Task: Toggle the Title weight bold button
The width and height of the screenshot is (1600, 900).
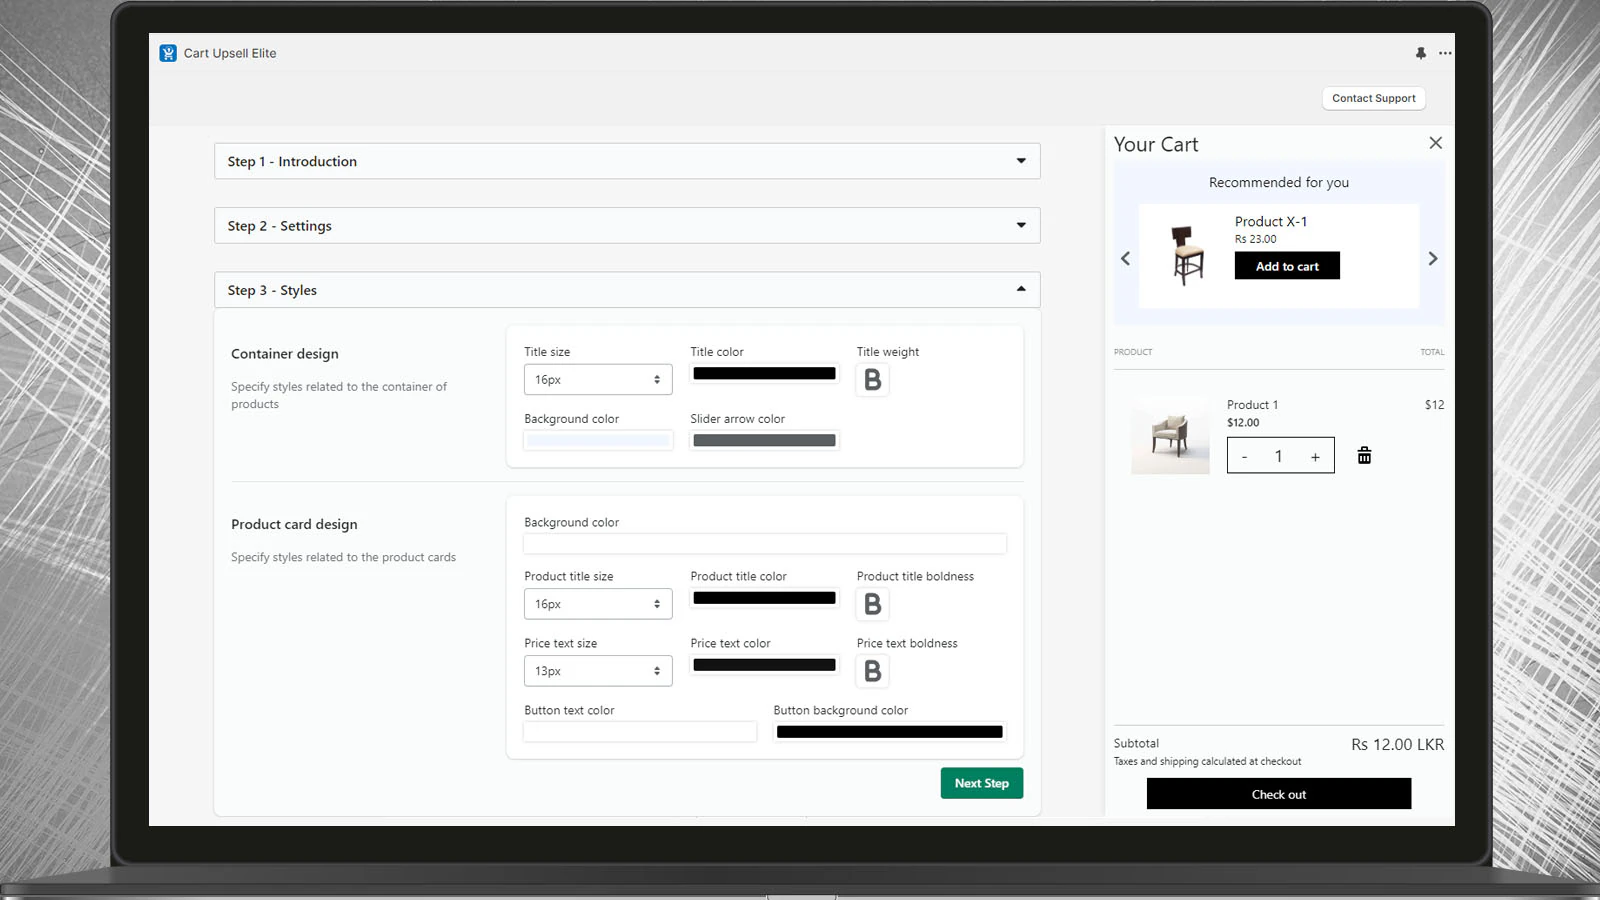Action: click(872, 380)
